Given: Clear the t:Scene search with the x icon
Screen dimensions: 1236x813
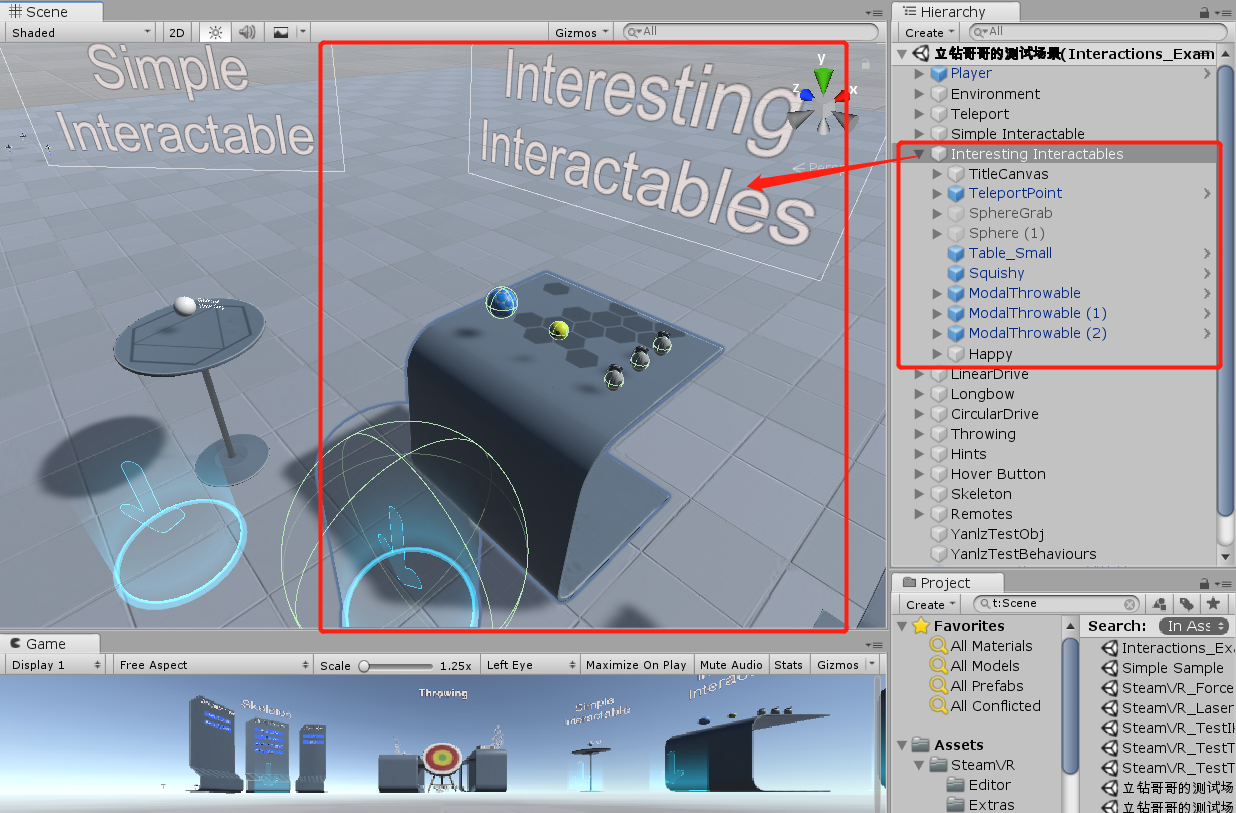Looking at the screenshot, I should coord(1130,603).
